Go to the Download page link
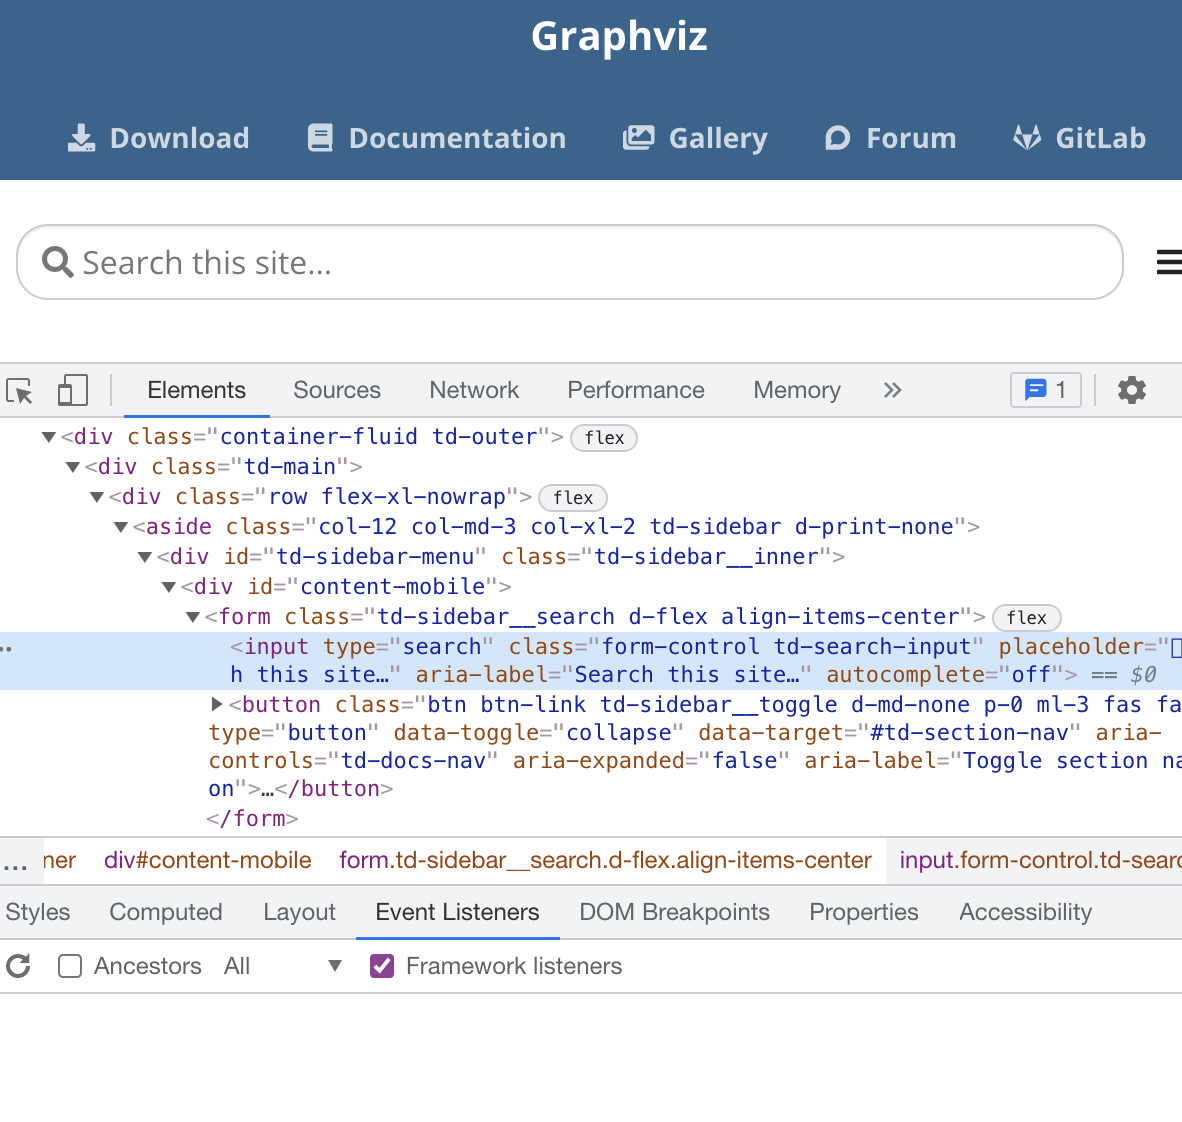Screen dimensions: 1182x1122 coord(159,138)
